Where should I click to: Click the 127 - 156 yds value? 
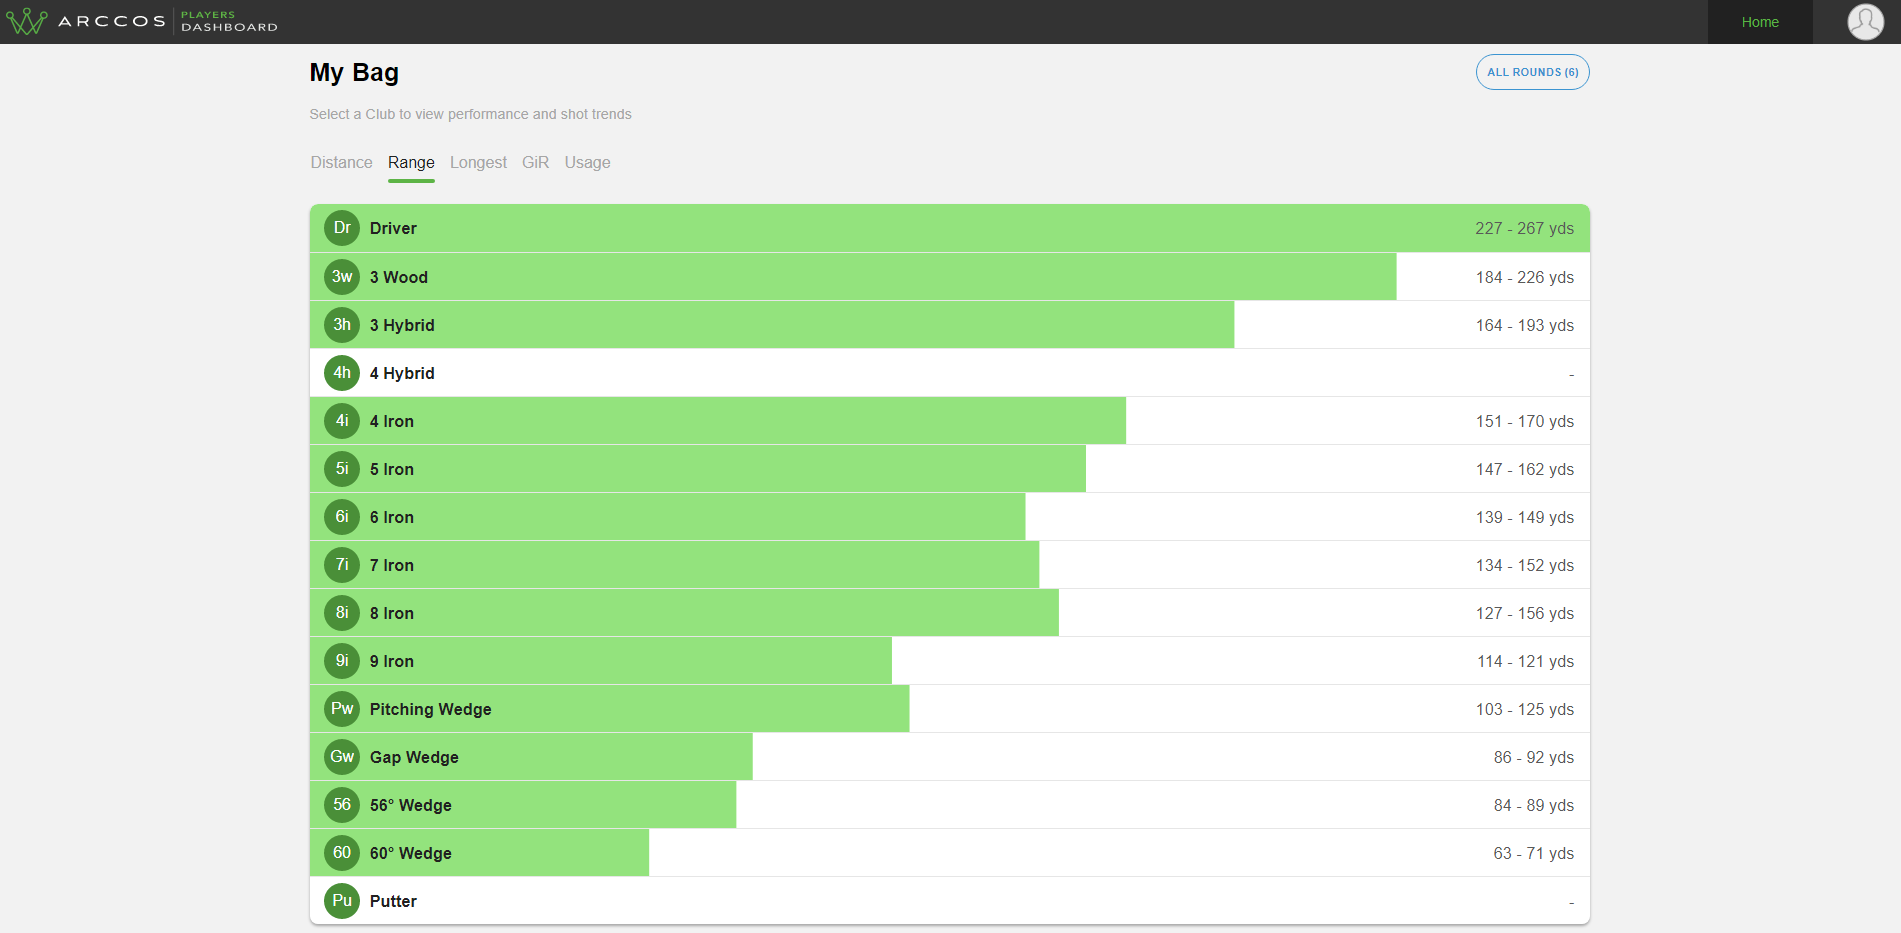tap(1524, 613)
